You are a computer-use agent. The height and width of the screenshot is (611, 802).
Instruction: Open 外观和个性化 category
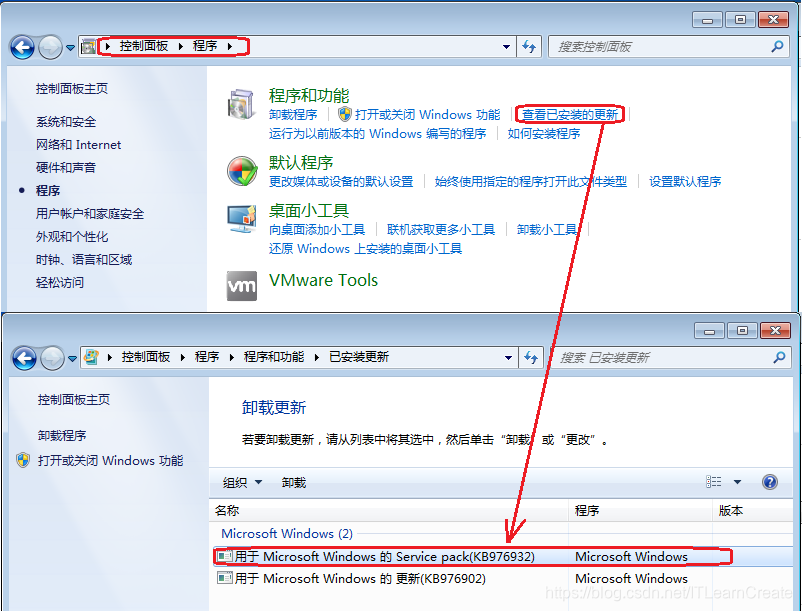72,237
